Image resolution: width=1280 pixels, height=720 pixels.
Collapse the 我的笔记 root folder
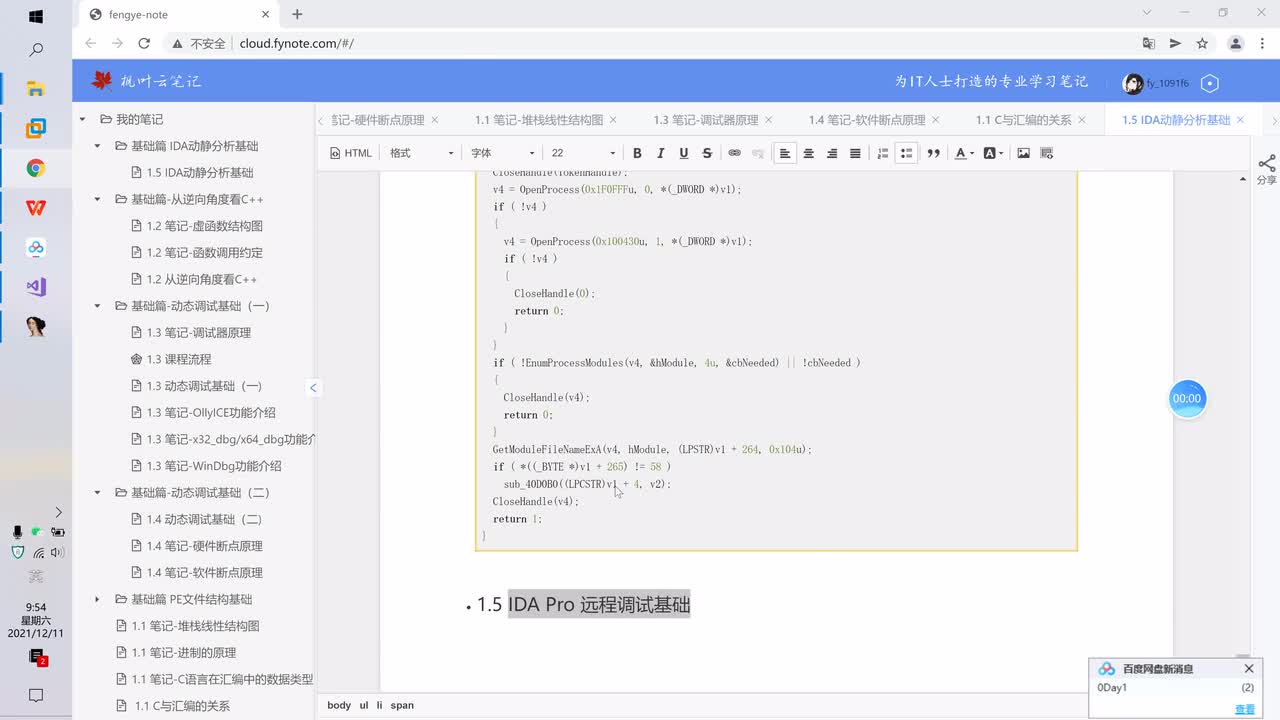coord(83,119)
